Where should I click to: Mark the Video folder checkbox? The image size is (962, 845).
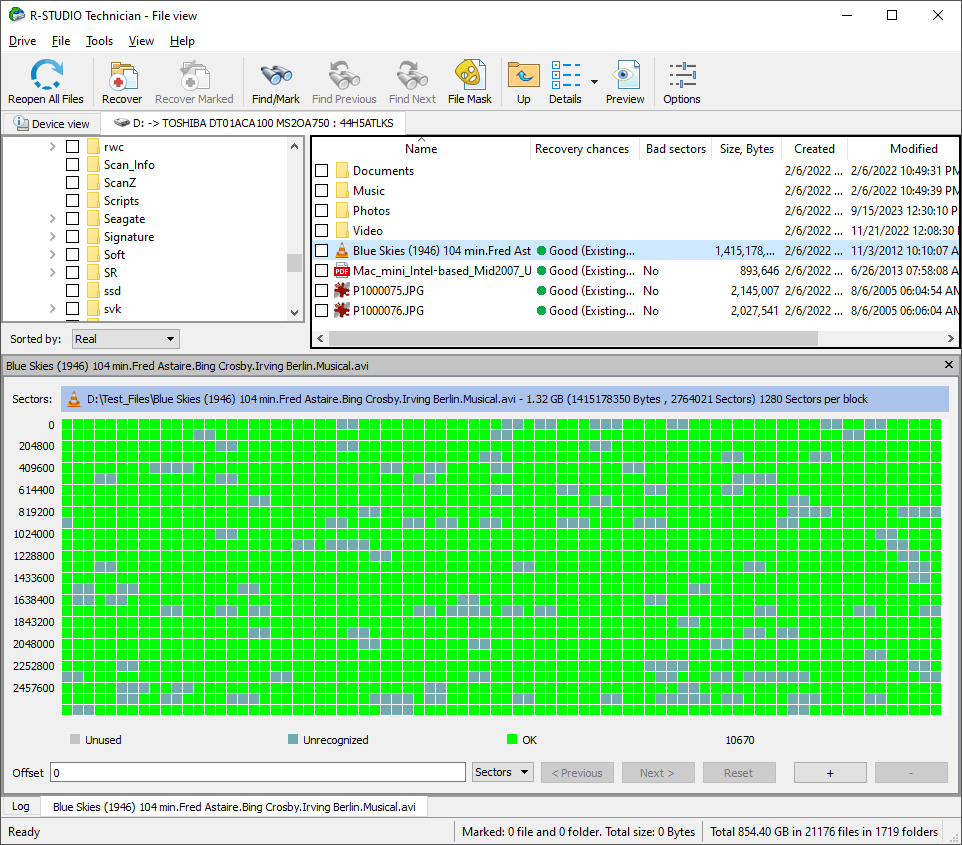321,231
